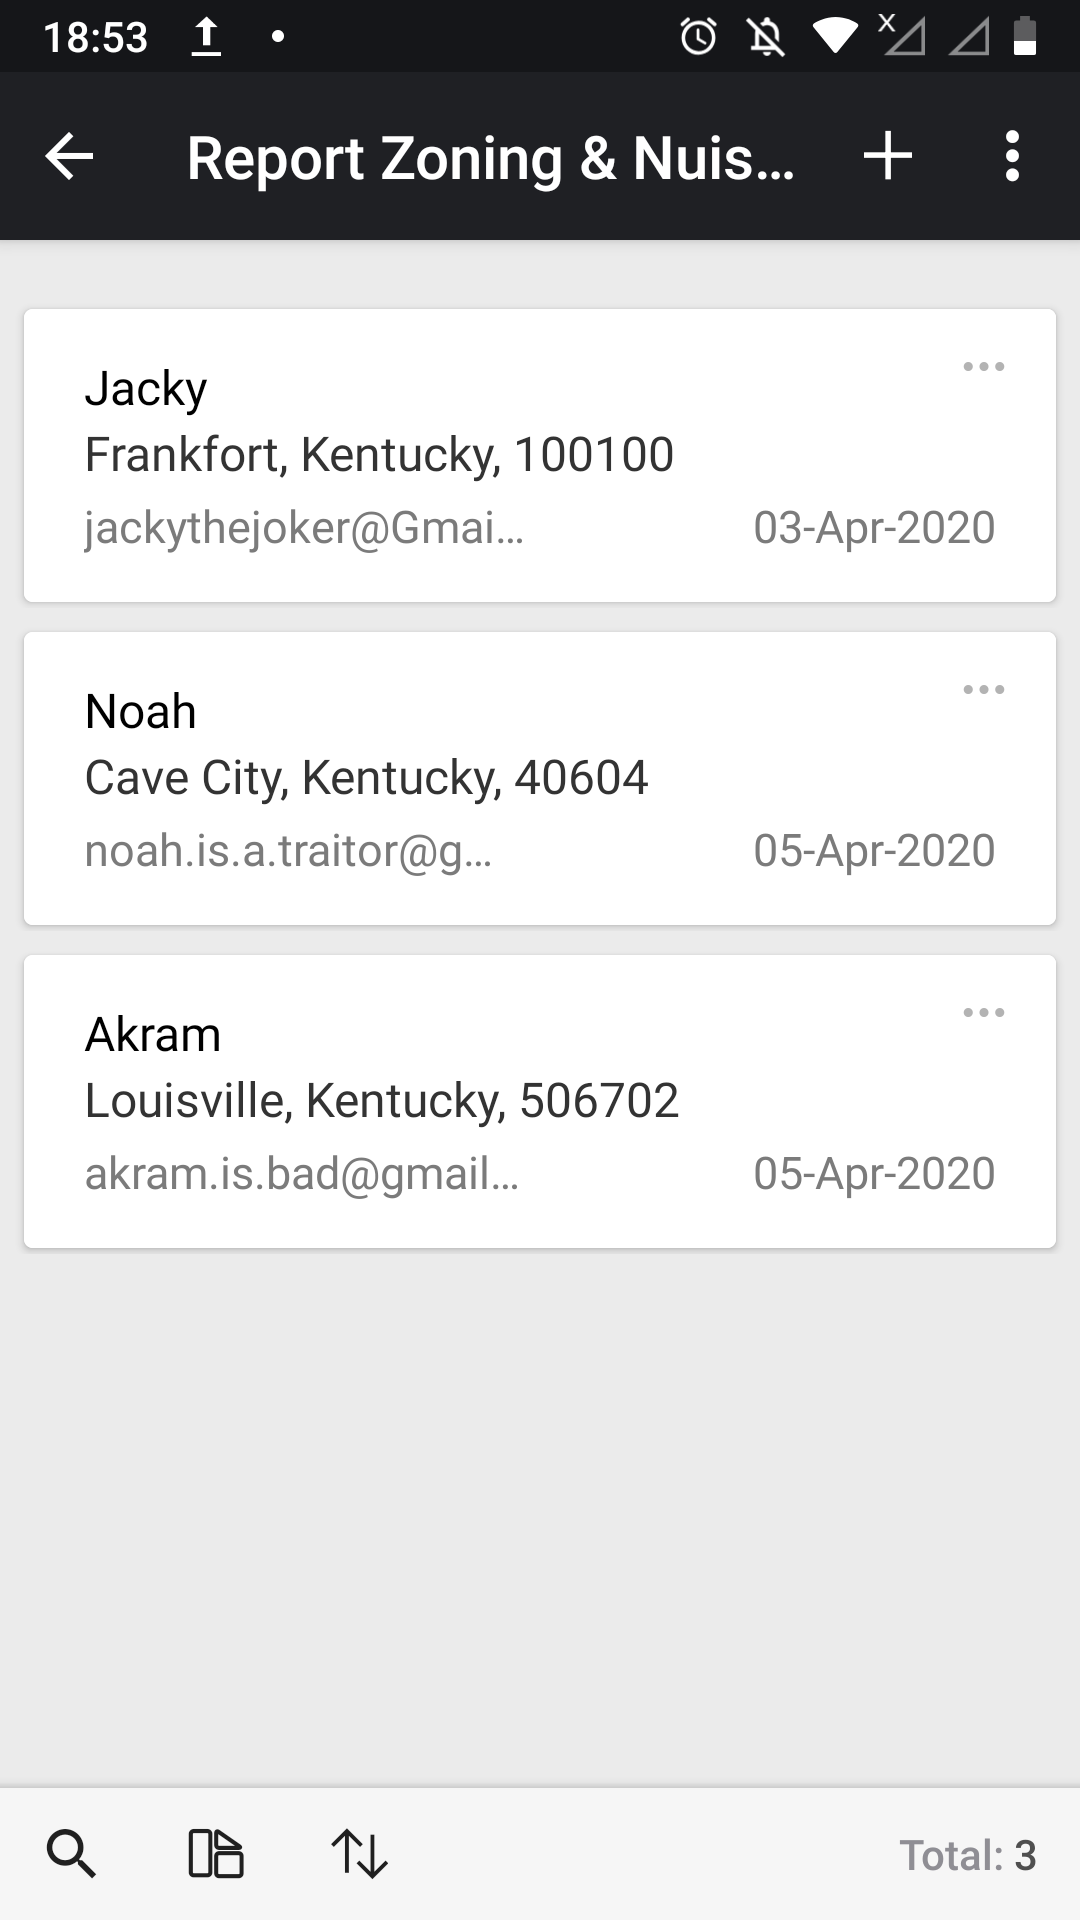
Task: Tap the alarm clock status icon
Action: 698,37
